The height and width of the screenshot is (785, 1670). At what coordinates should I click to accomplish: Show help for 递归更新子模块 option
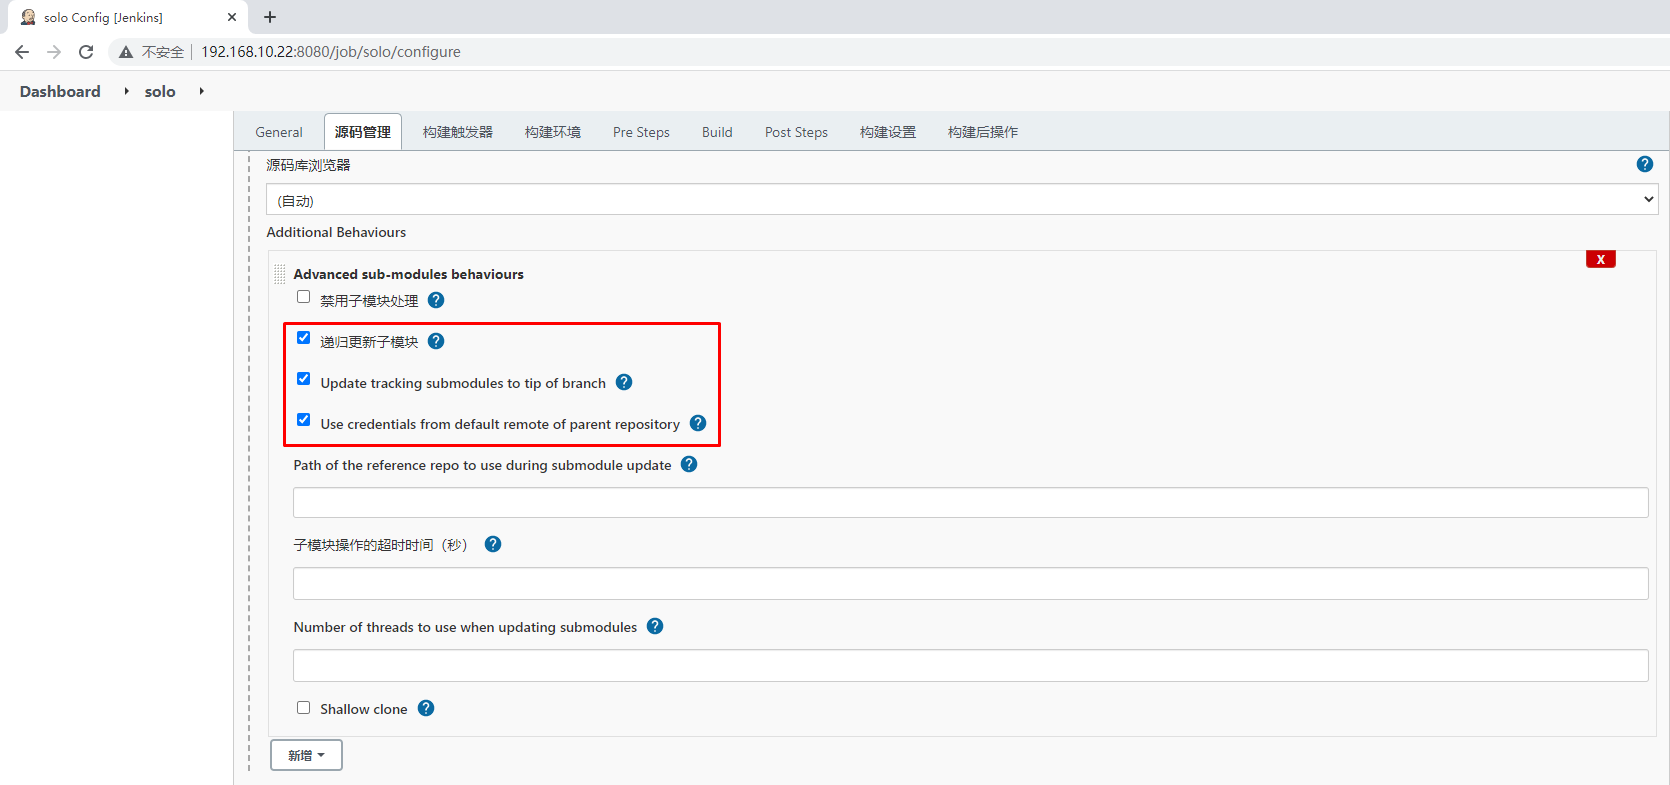click(x=436, y=341)
